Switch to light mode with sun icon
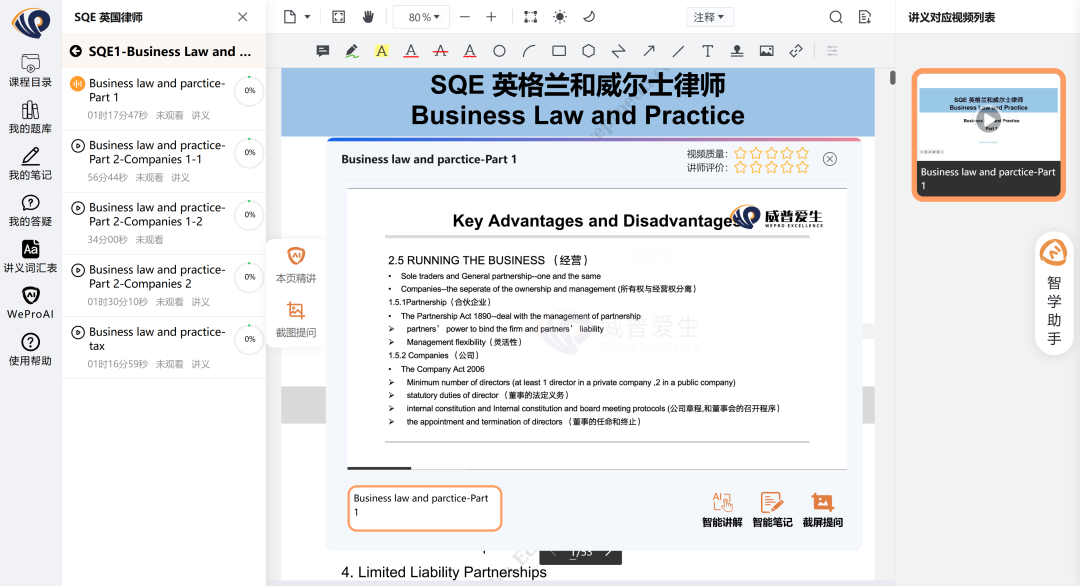The width and height of the screenshot is (1080, 586). click(559, 17)
